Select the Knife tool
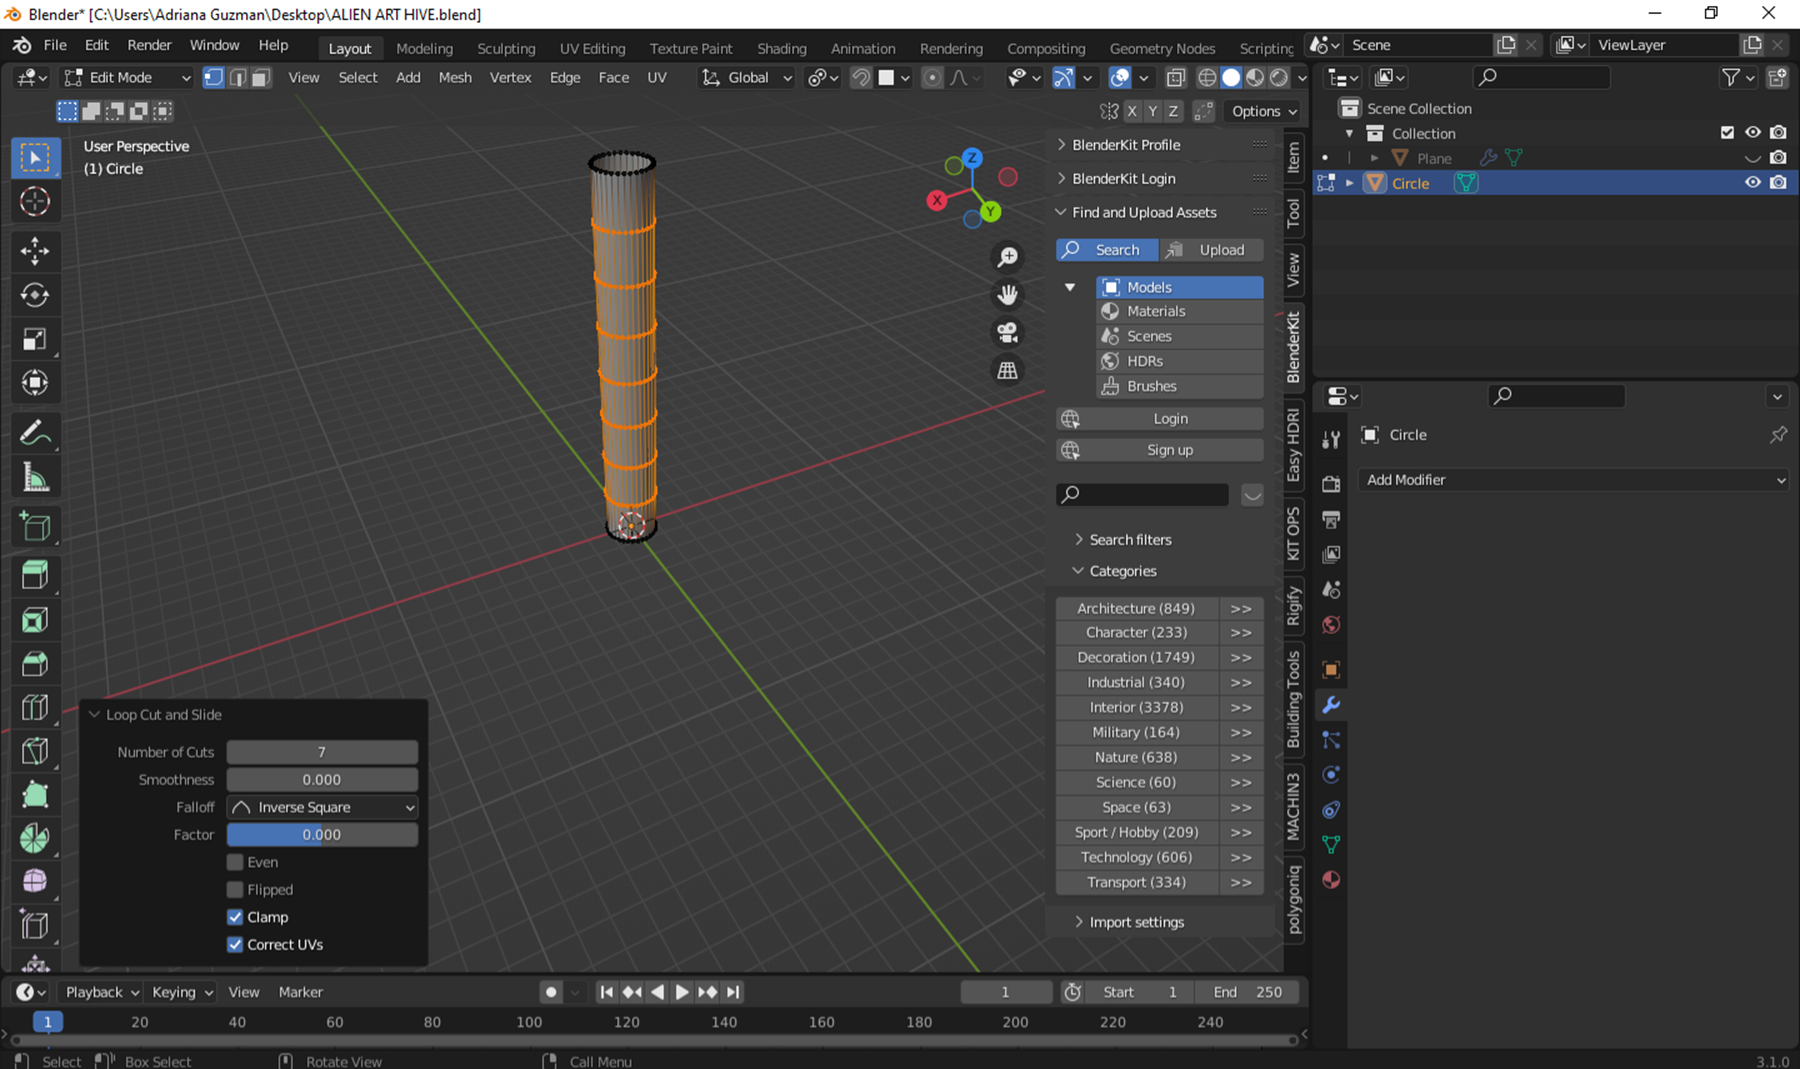Viewport: 1800px width, 1069px height. click(x=35, y=751)
